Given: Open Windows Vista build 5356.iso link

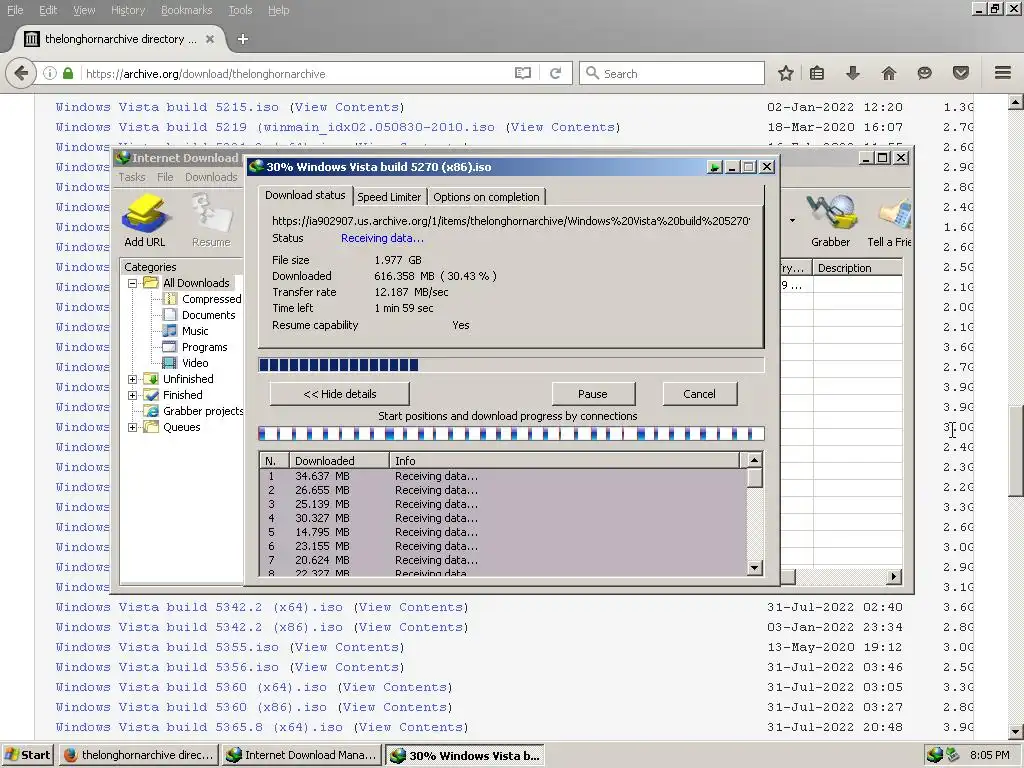Looking at the screenshot, I should click(167, 667).
